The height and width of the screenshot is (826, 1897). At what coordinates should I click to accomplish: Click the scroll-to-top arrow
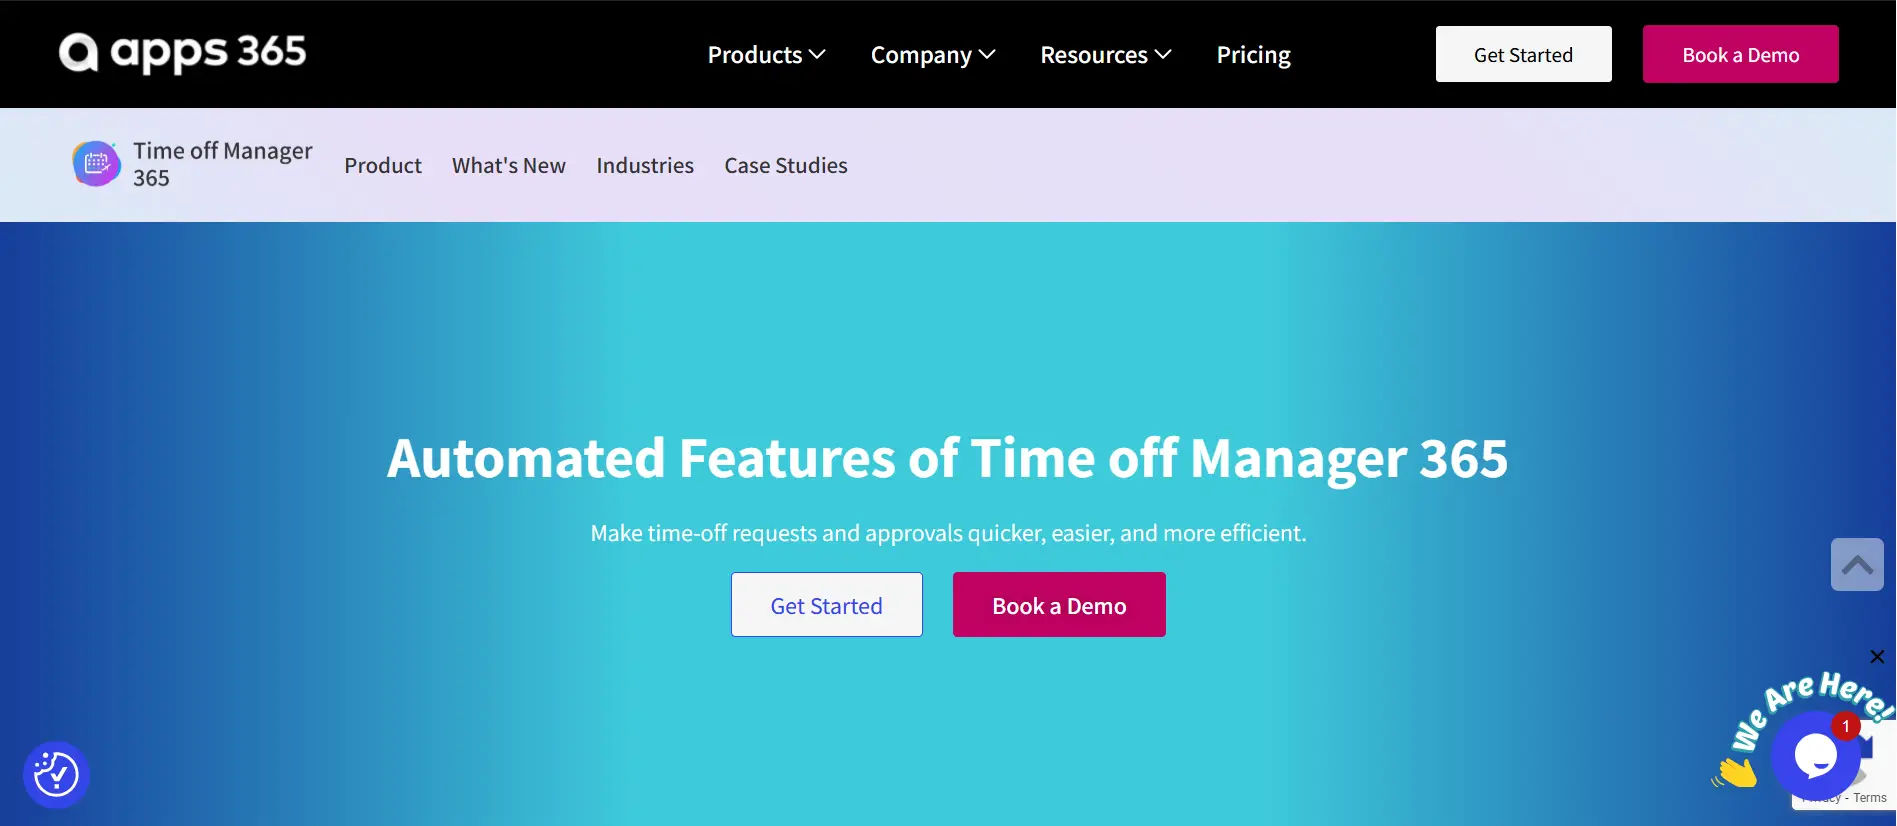click(x=1858, y=564)
